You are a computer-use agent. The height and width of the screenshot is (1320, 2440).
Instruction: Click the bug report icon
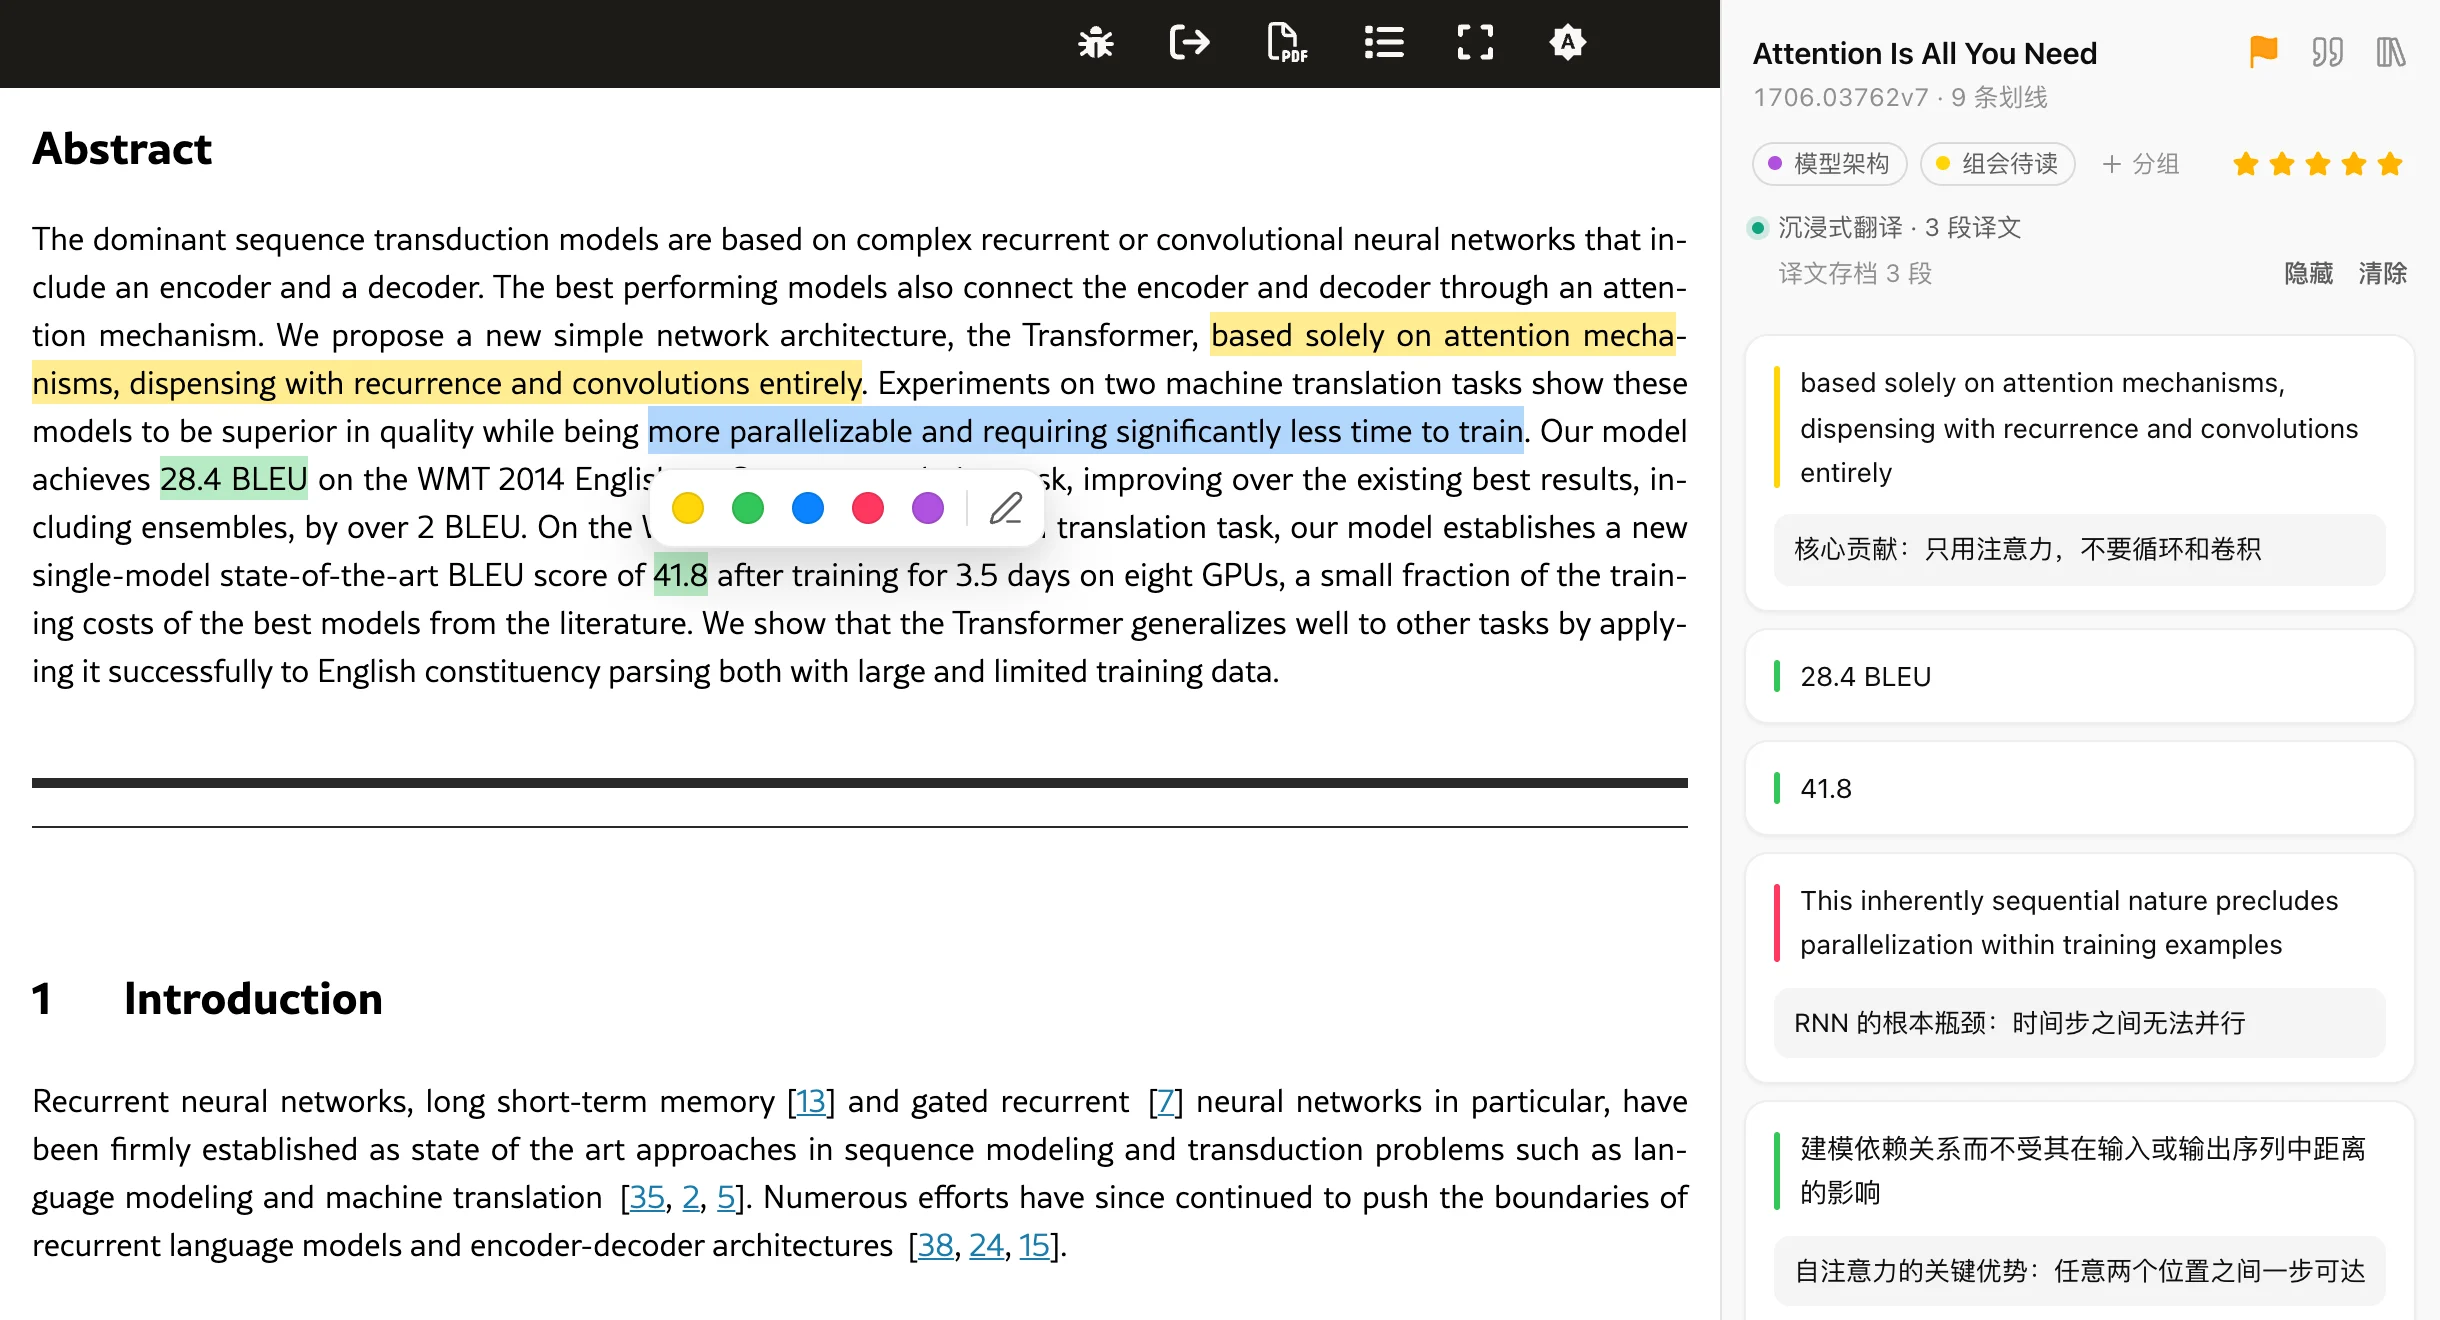point(1096,43)
